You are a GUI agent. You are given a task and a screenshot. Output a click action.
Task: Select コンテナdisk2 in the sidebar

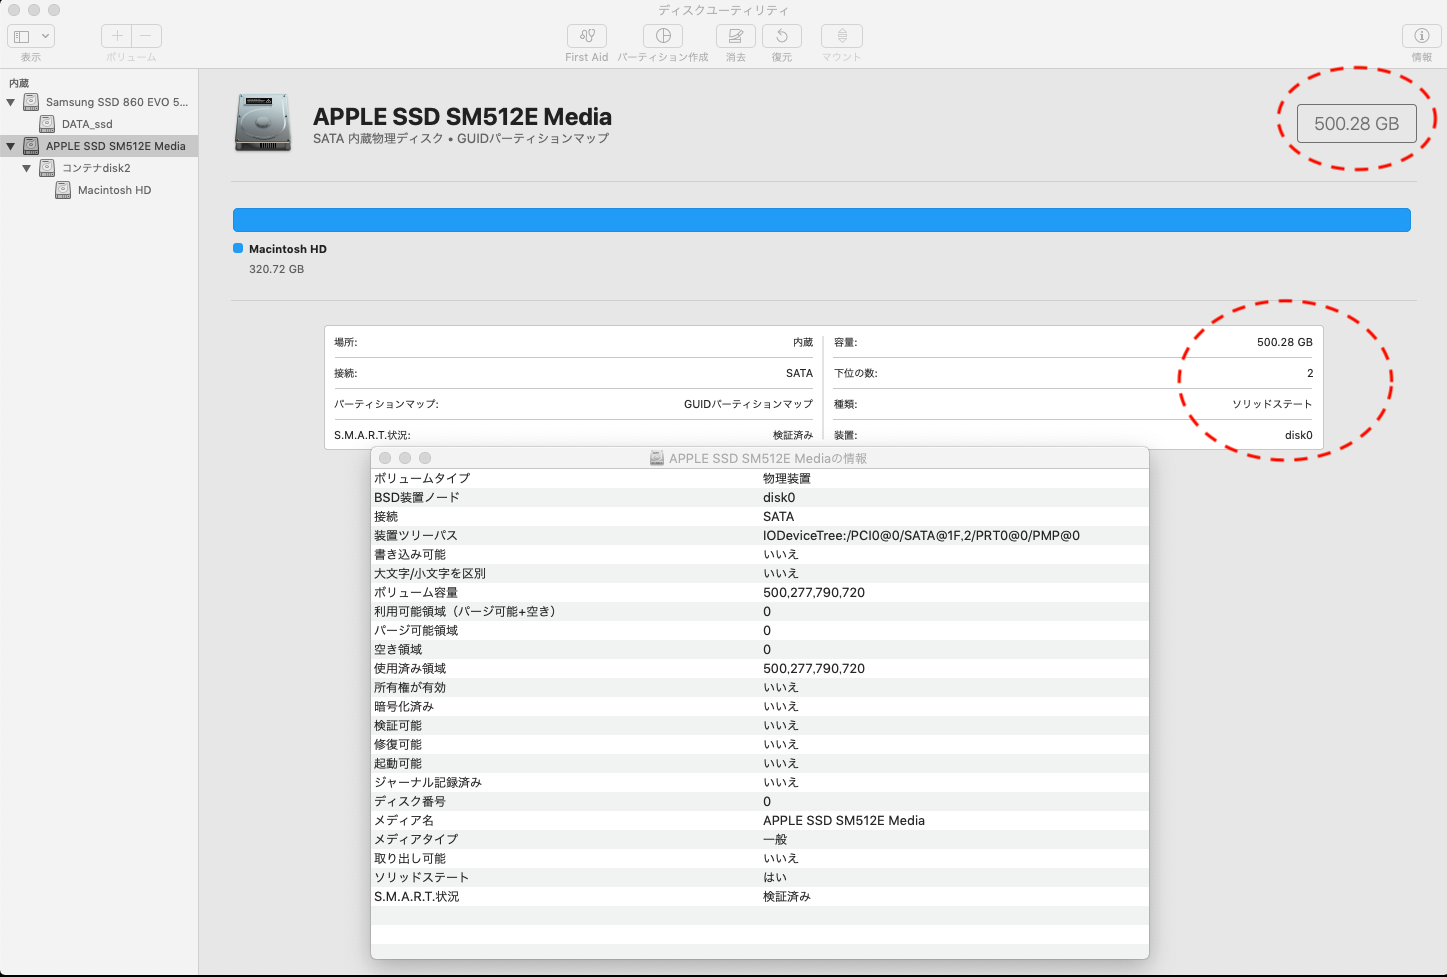coord(96,168)
